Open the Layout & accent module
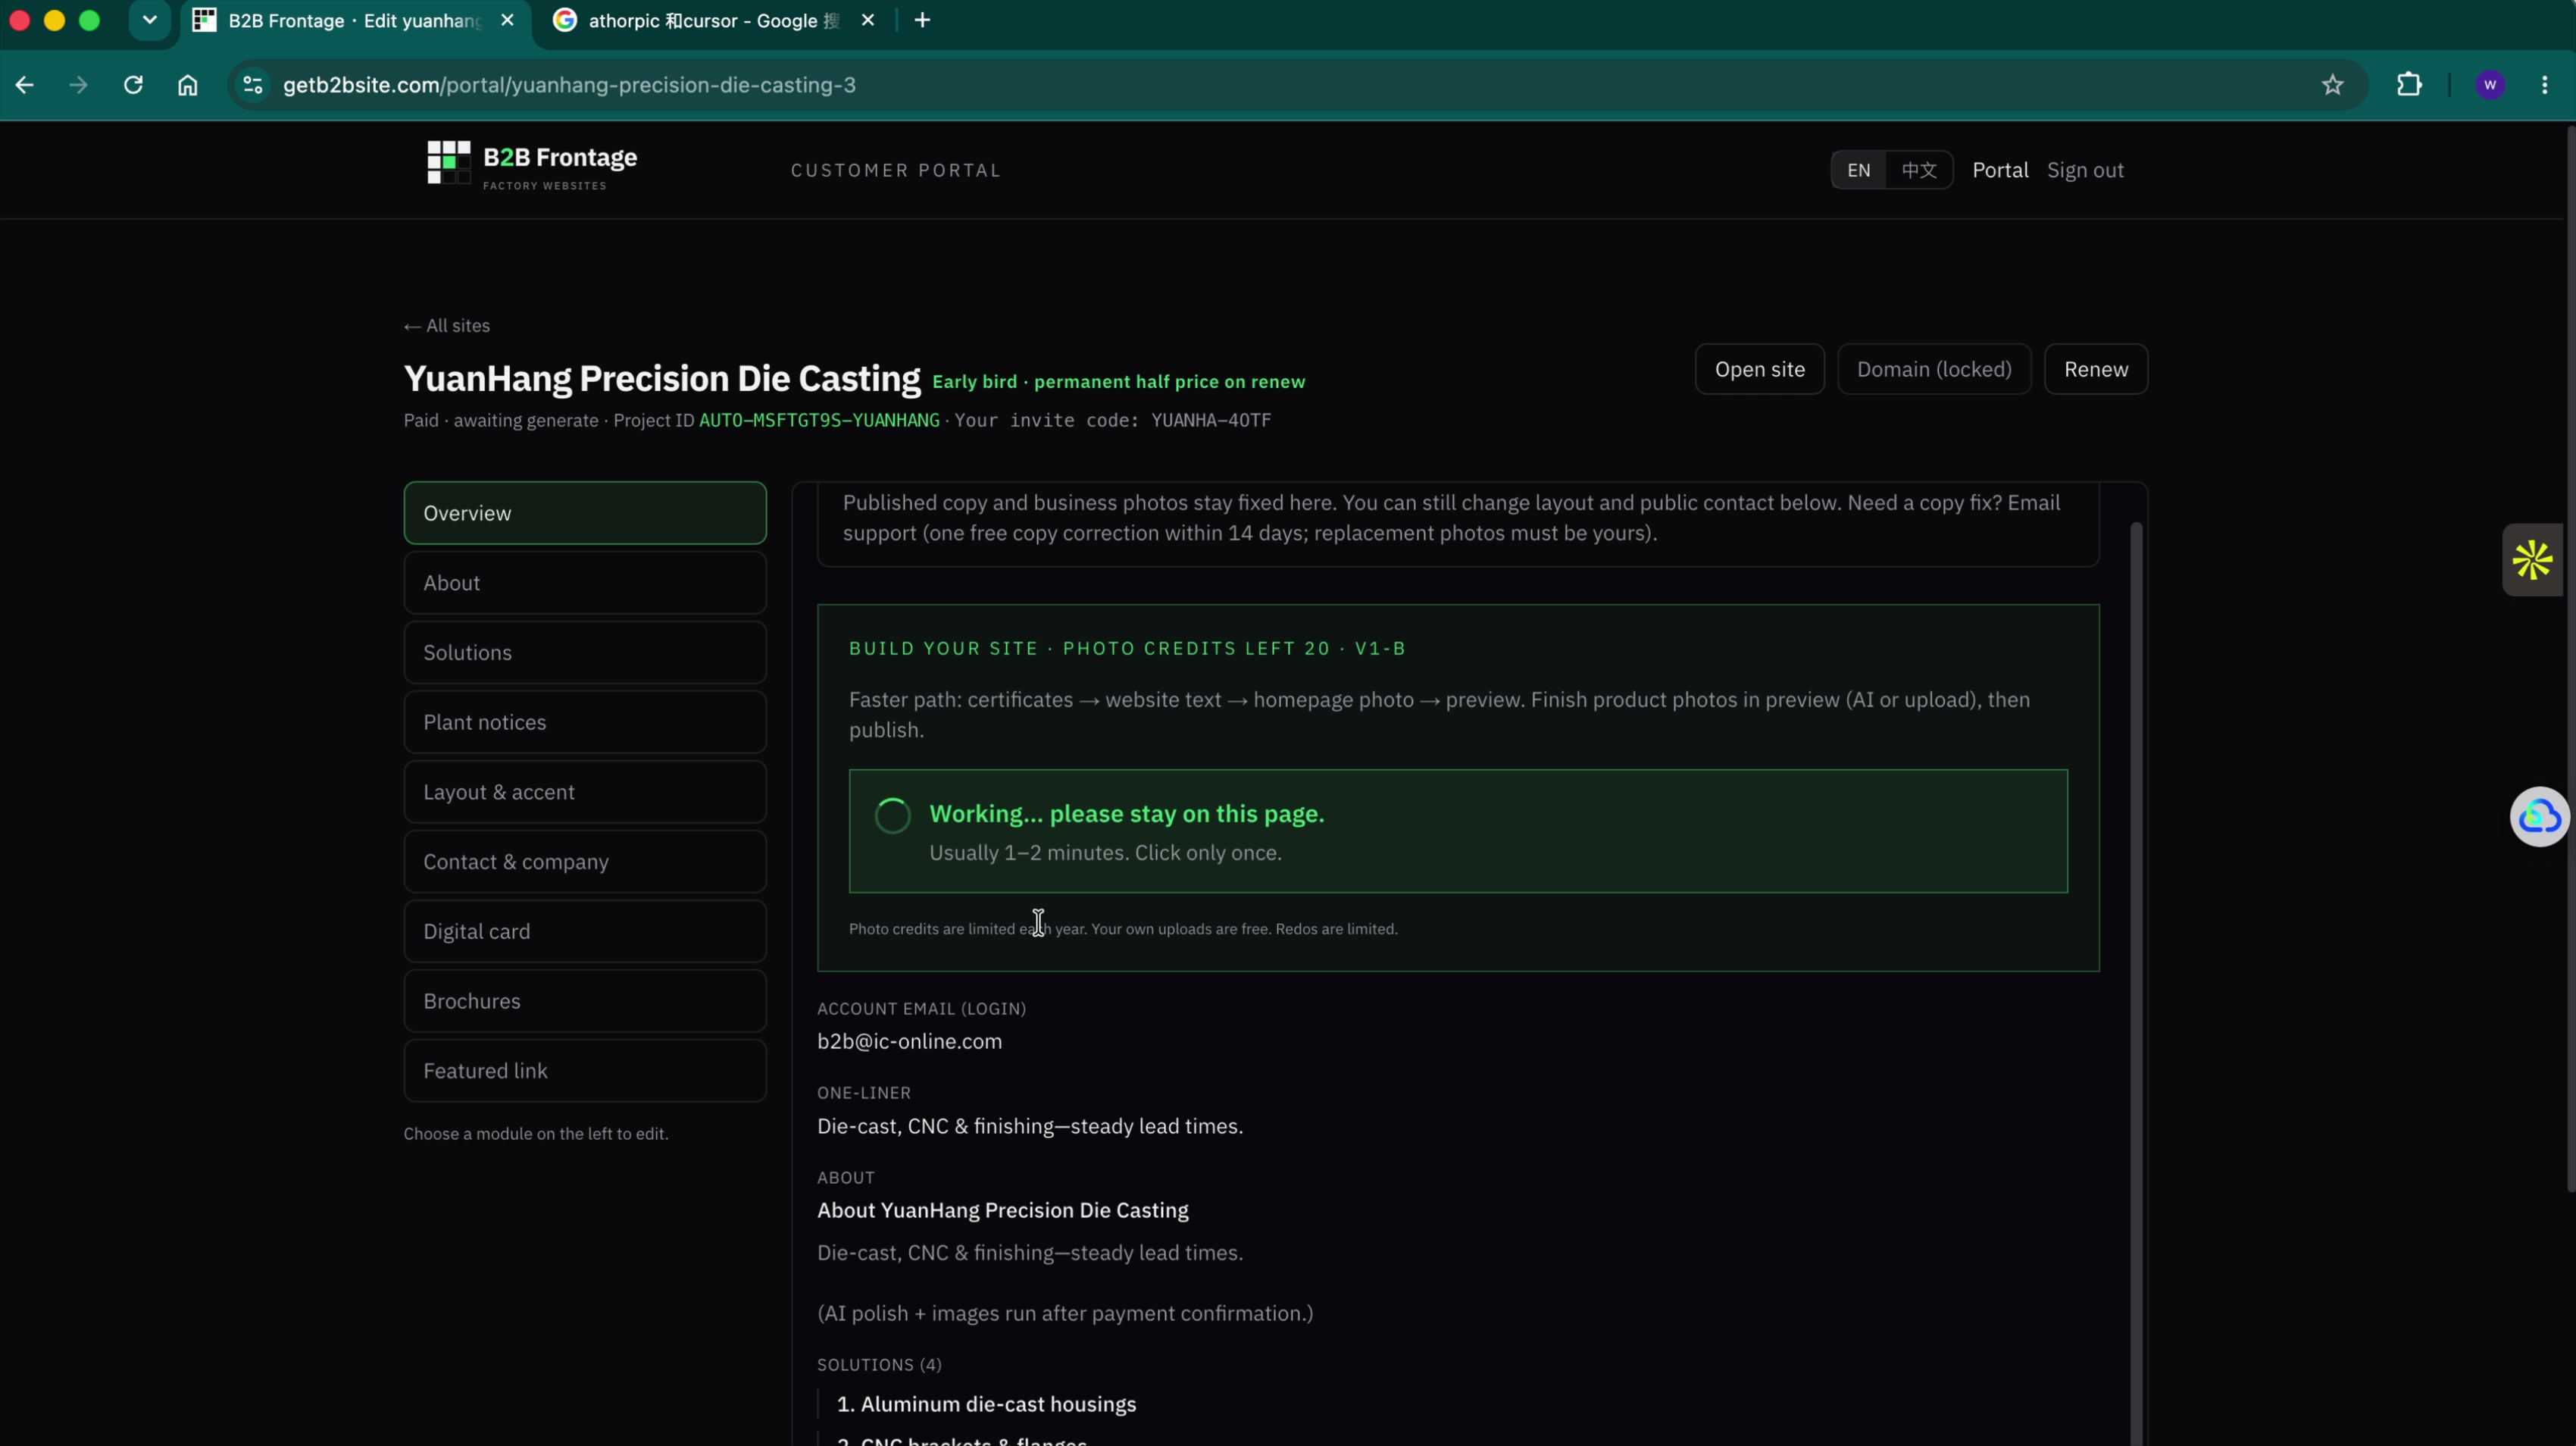Image resolution: width=2576 pixels, height=1446 pixels. 585,792
